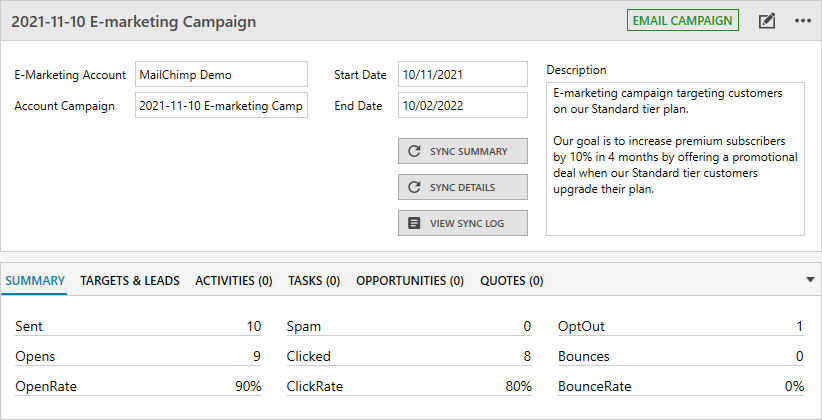Click the Start Date field
Viewport: 822px width, 420px height.
click(462, 75)
